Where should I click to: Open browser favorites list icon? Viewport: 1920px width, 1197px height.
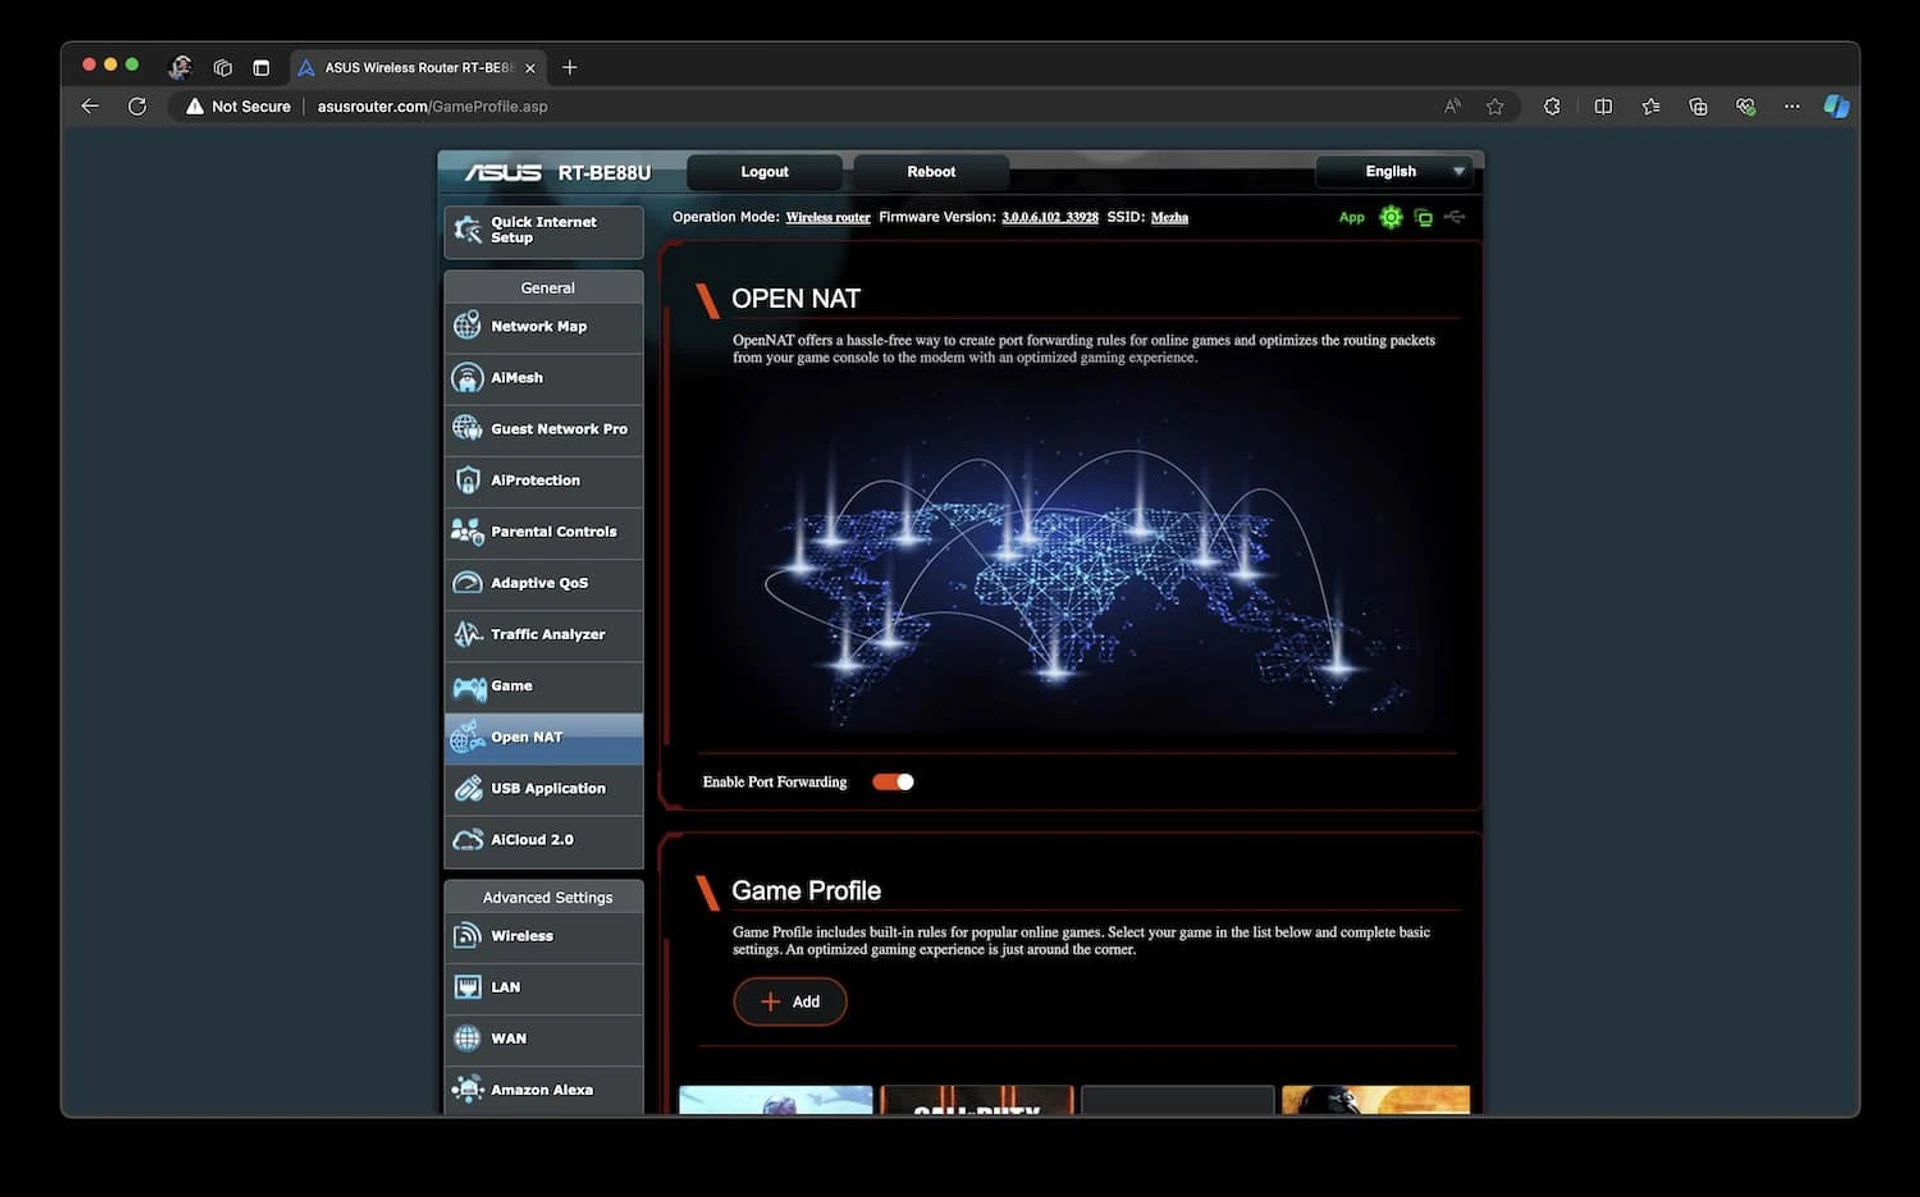1651,106
